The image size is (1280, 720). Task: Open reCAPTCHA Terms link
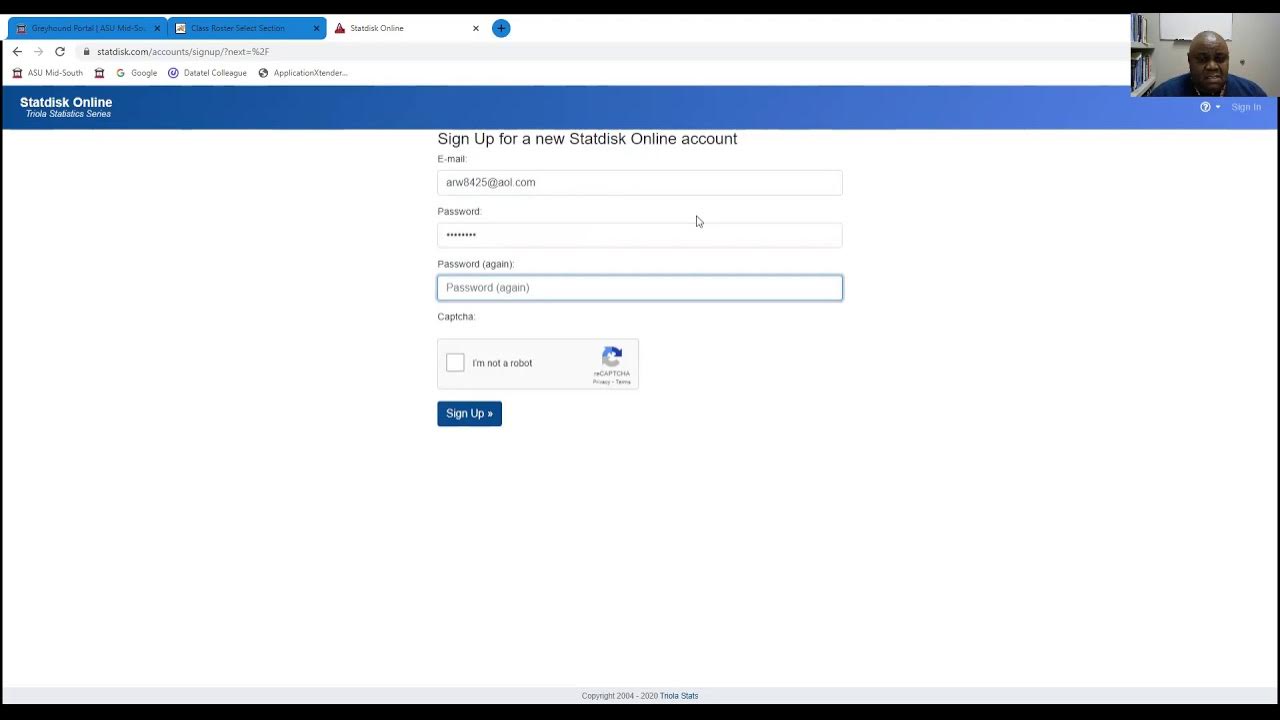623,382
